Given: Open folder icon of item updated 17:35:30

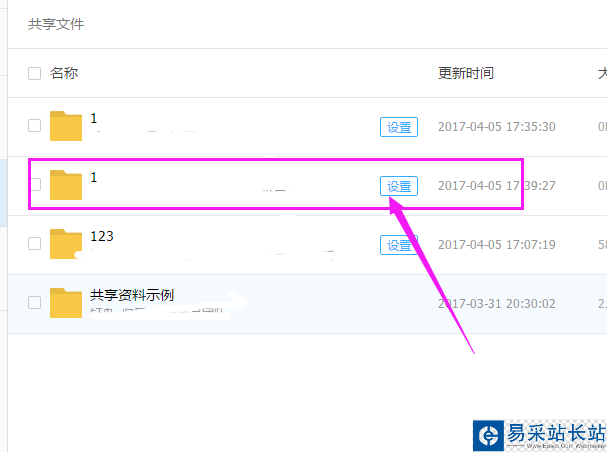Looking at the screenshot, I should coord(66,126).
